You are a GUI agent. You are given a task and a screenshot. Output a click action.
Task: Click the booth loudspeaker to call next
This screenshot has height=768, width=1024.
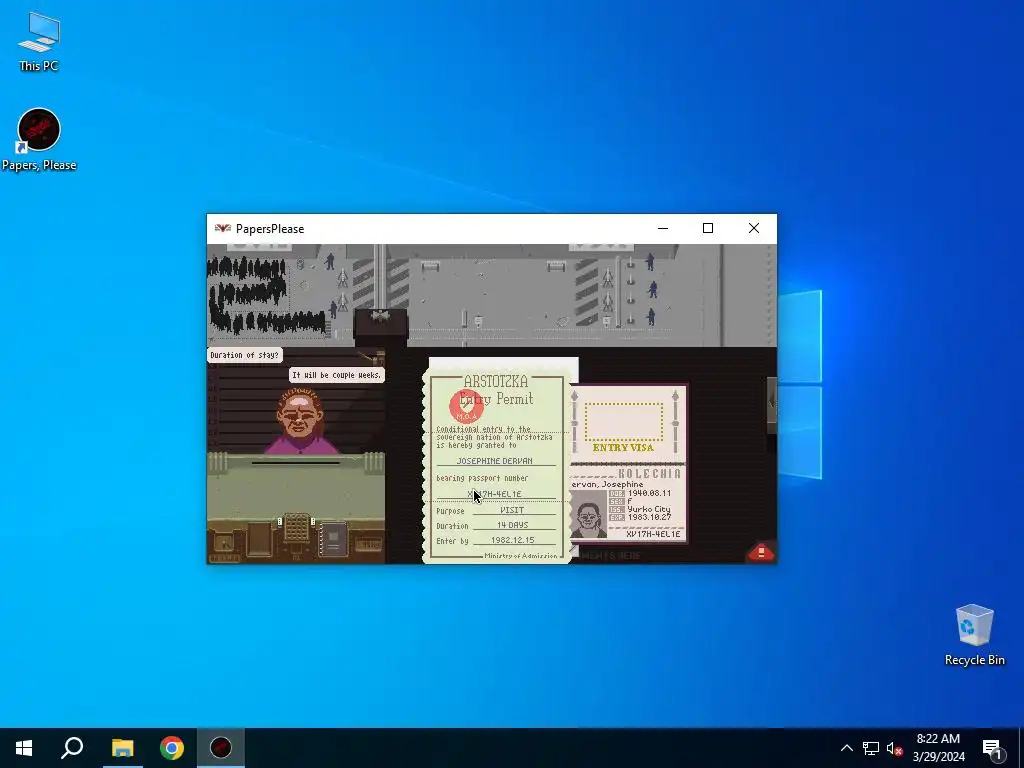click(380, 319)
